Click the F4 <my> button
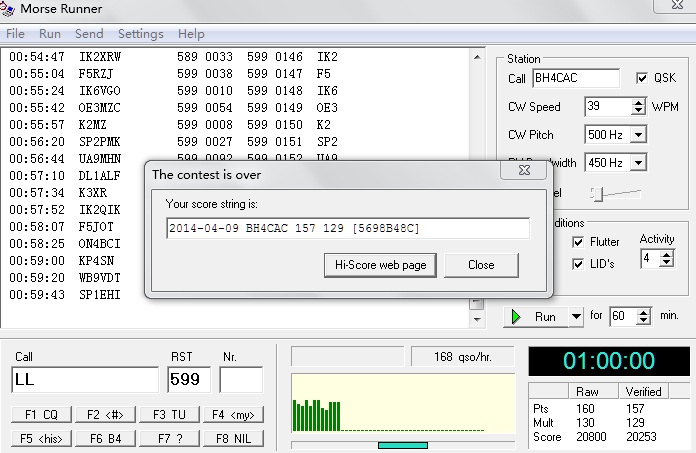 pyautogui.click(x=233, y=415)
